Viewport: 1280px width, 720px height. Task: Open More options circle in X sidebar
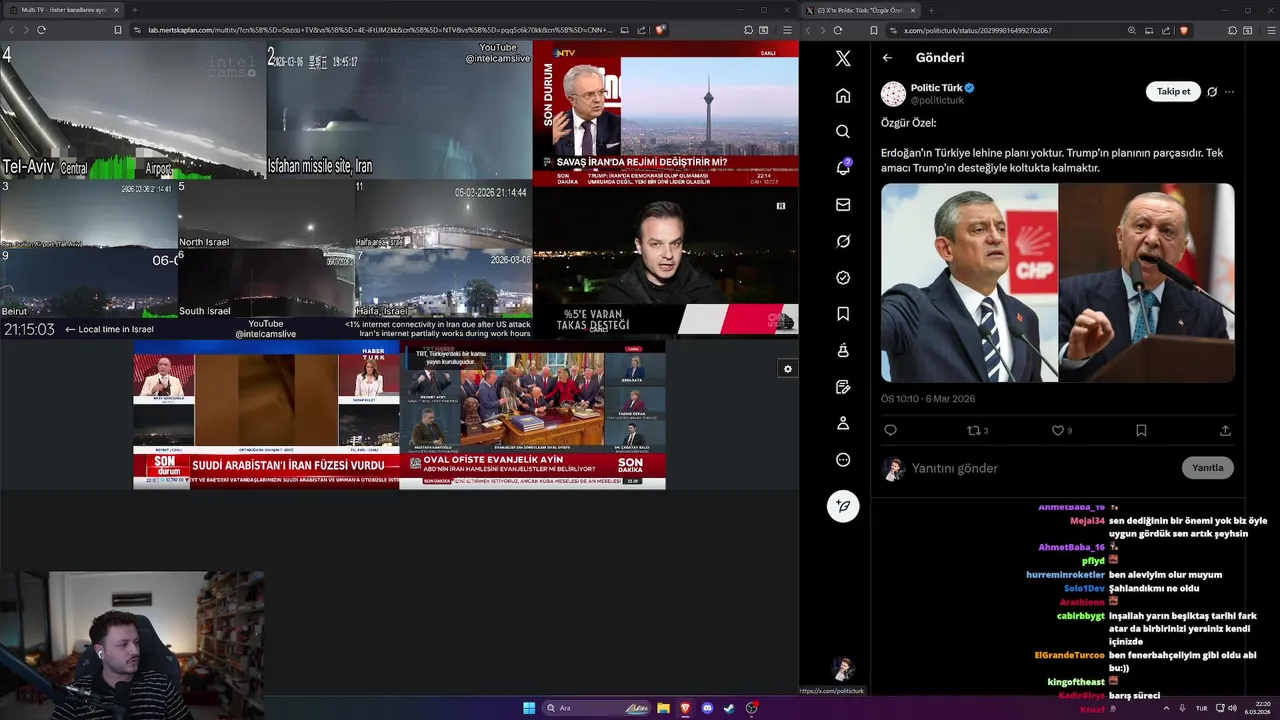pyautogui.click(x=843, y=460)
